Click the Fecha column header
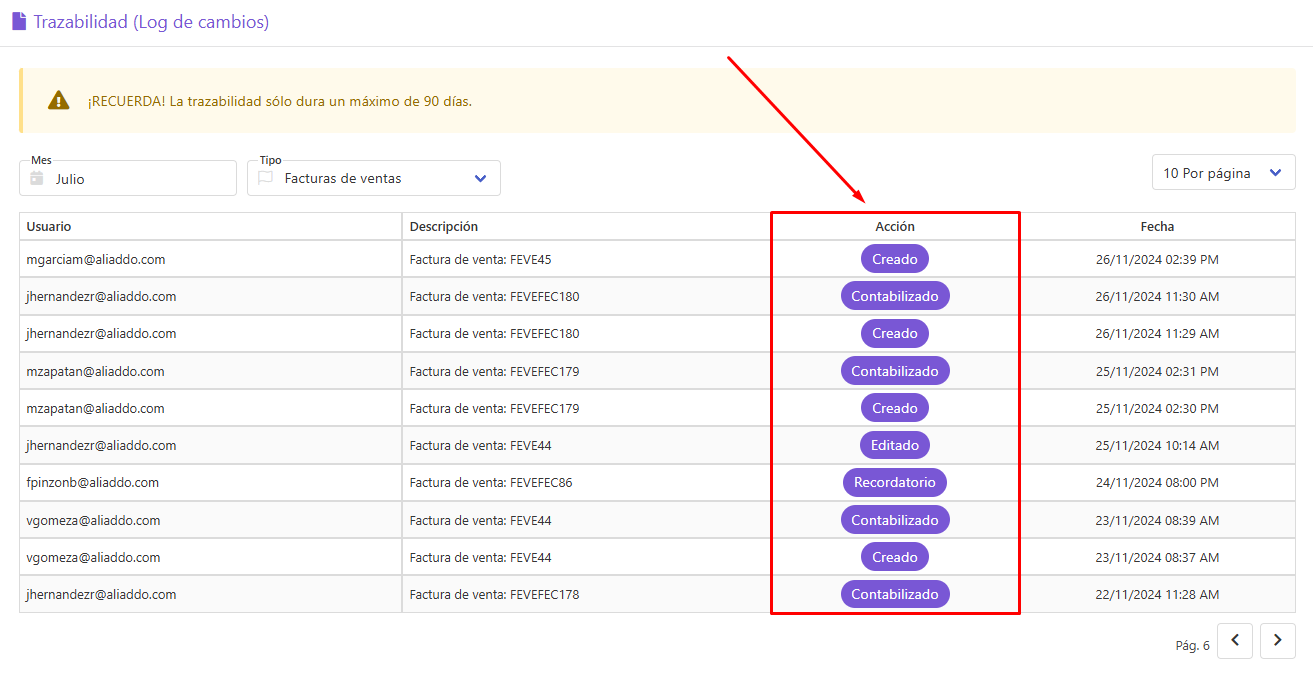Screen dimensions: 1313x679 pyautogui.click(x=1157, y=226)
